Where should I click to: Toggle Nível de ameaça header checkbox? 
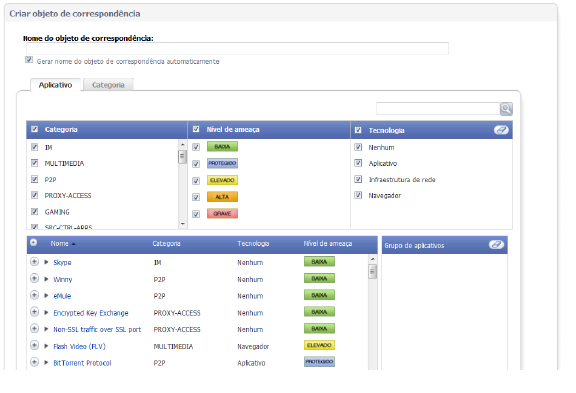coord(196,129)
